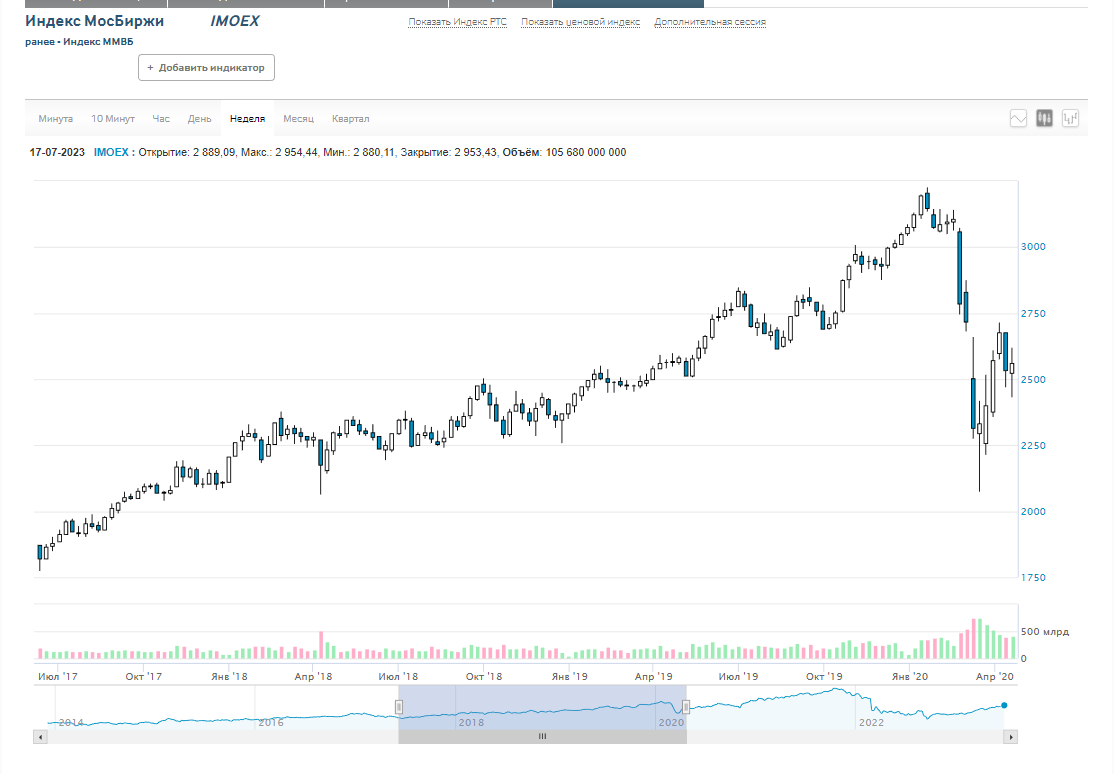The height and width of the screenshot is (774, 1114).
Task: Click Дополнительная сессия link
Action: click(x=710, y=22)
